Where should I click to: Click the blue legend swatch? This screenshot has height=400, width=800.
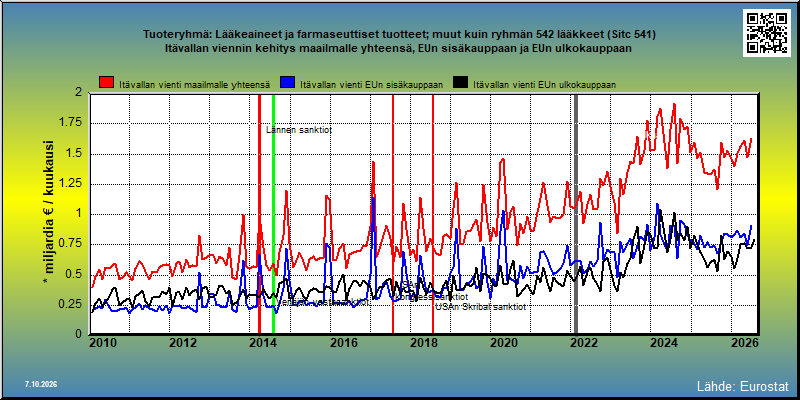pos(288,83)
